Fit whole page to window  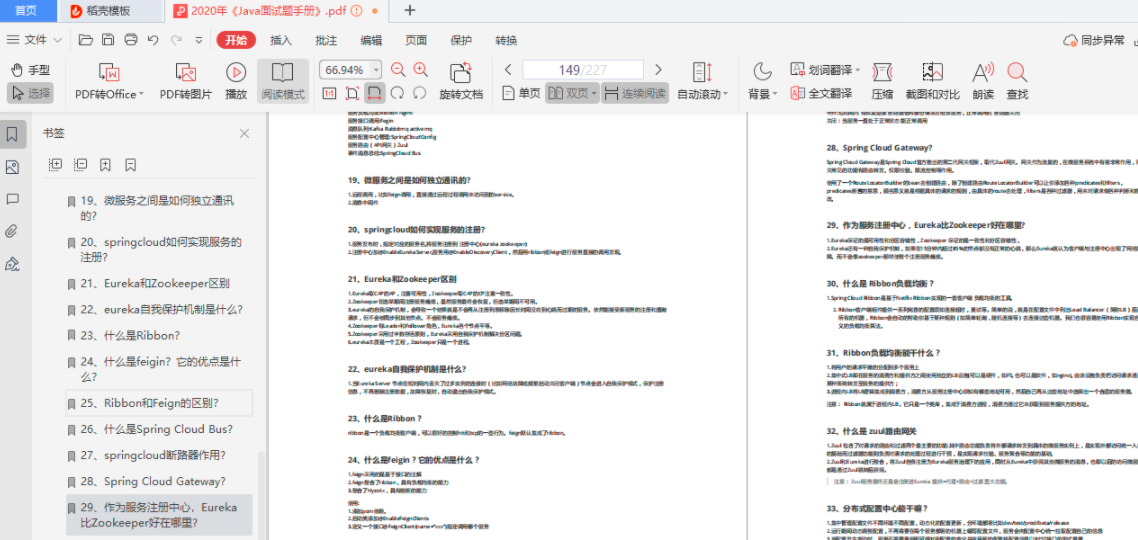(352, 93)
